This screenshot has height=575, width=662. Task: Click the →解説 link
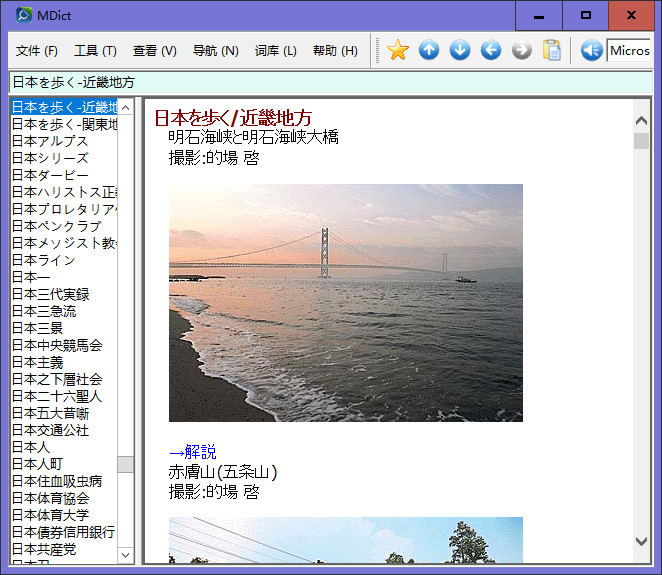192,453
